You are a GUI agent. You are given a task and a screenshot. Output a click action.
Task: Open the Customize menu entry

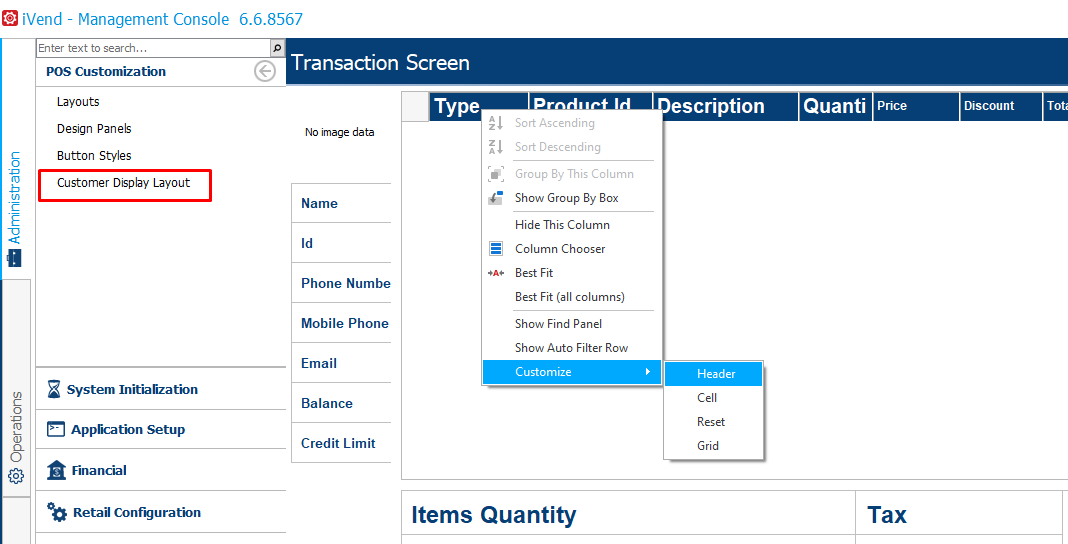click(x=572, y=372)
